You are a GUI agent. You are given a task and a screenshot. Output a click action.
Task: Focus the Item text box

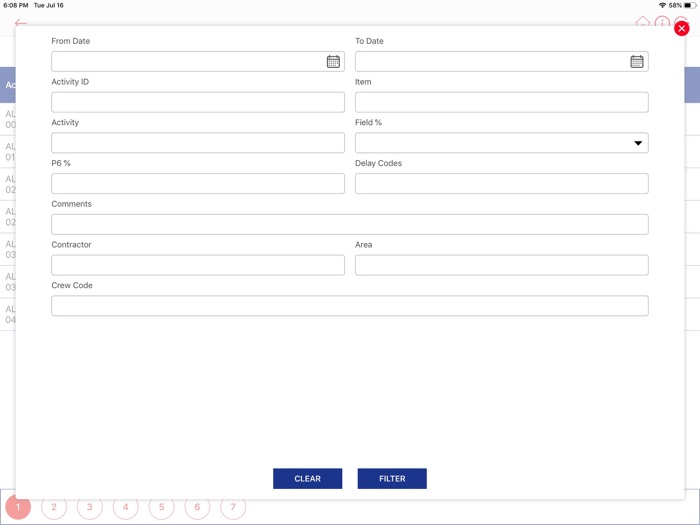501,102
